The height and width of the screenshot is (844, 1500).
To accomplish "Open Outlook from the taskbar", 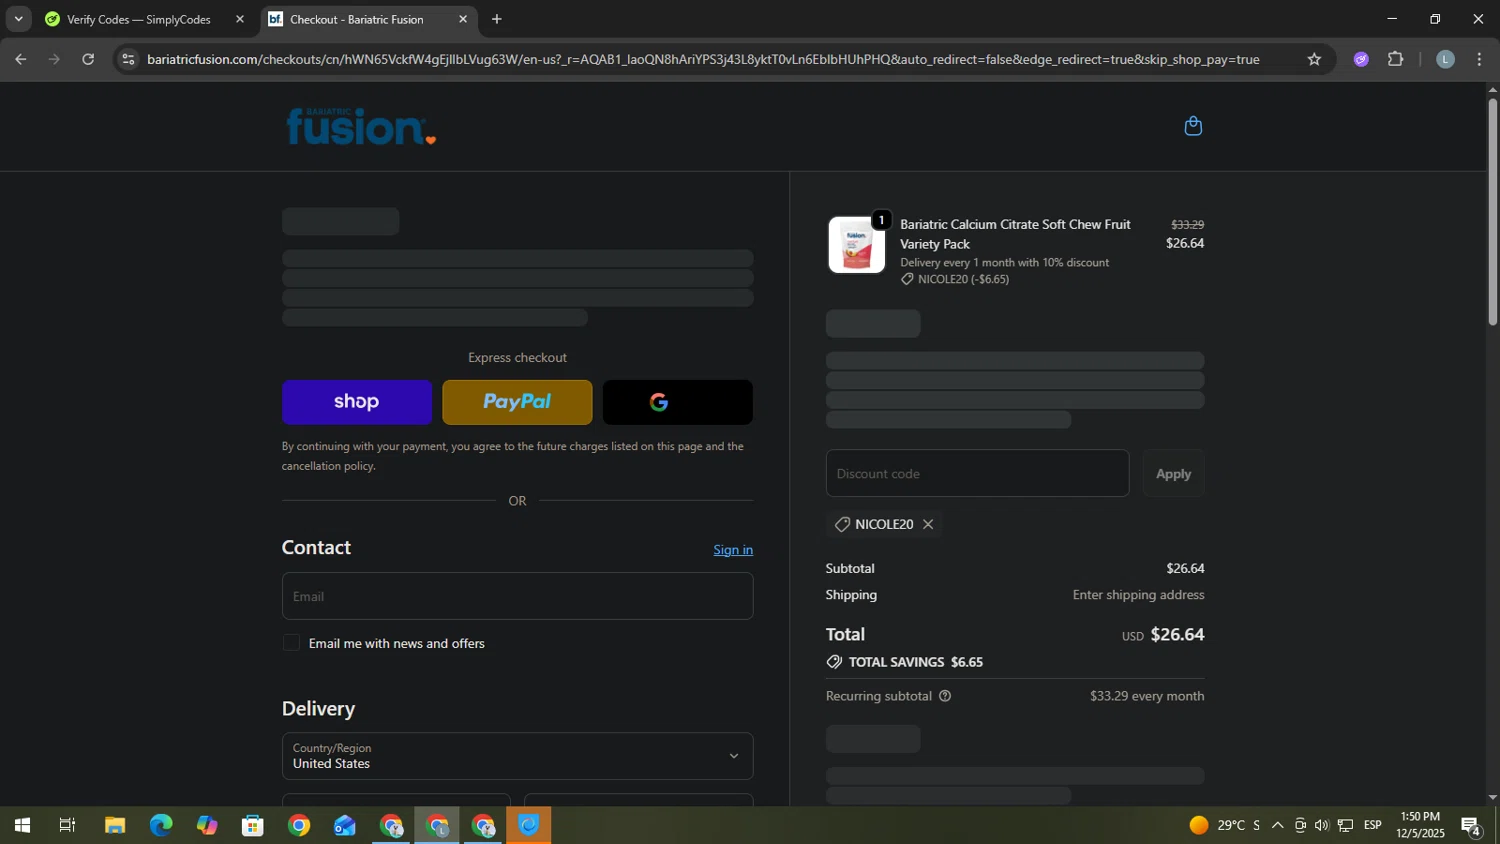I will tap(345, 826).
